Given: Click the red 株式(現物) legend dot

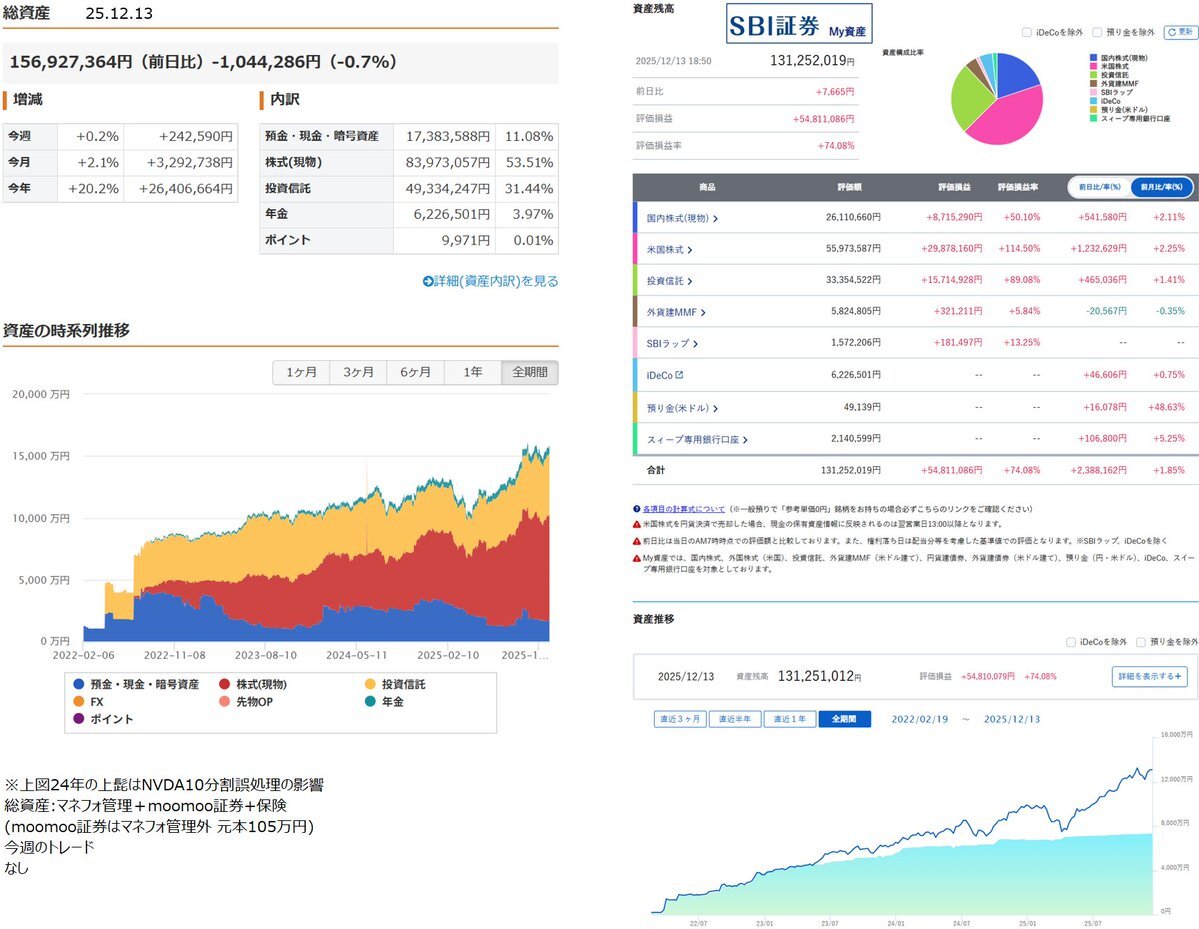Looking at the screenshot, I should pos(224,684).
